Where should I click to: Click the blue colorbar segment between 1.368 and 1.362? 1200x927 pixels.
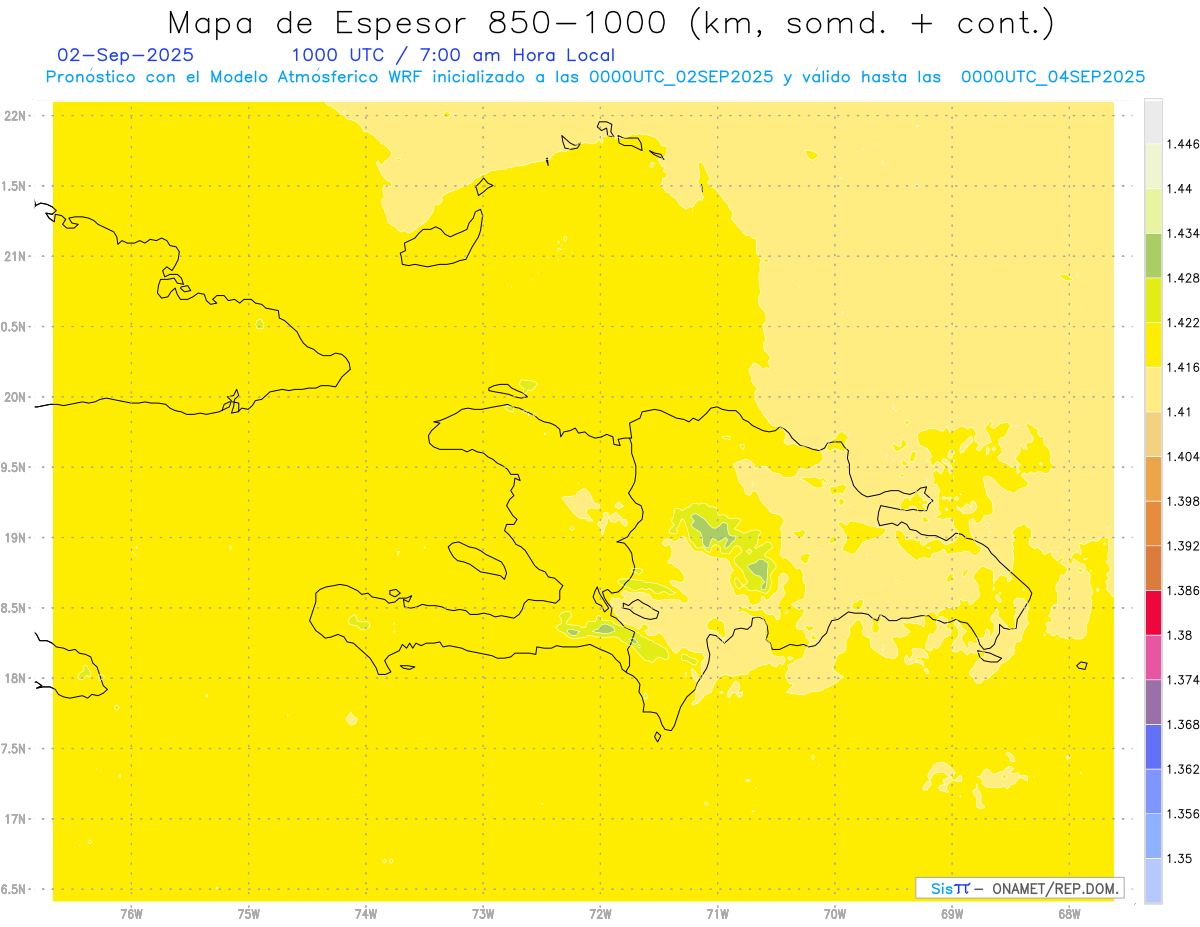click(1153, 746)
